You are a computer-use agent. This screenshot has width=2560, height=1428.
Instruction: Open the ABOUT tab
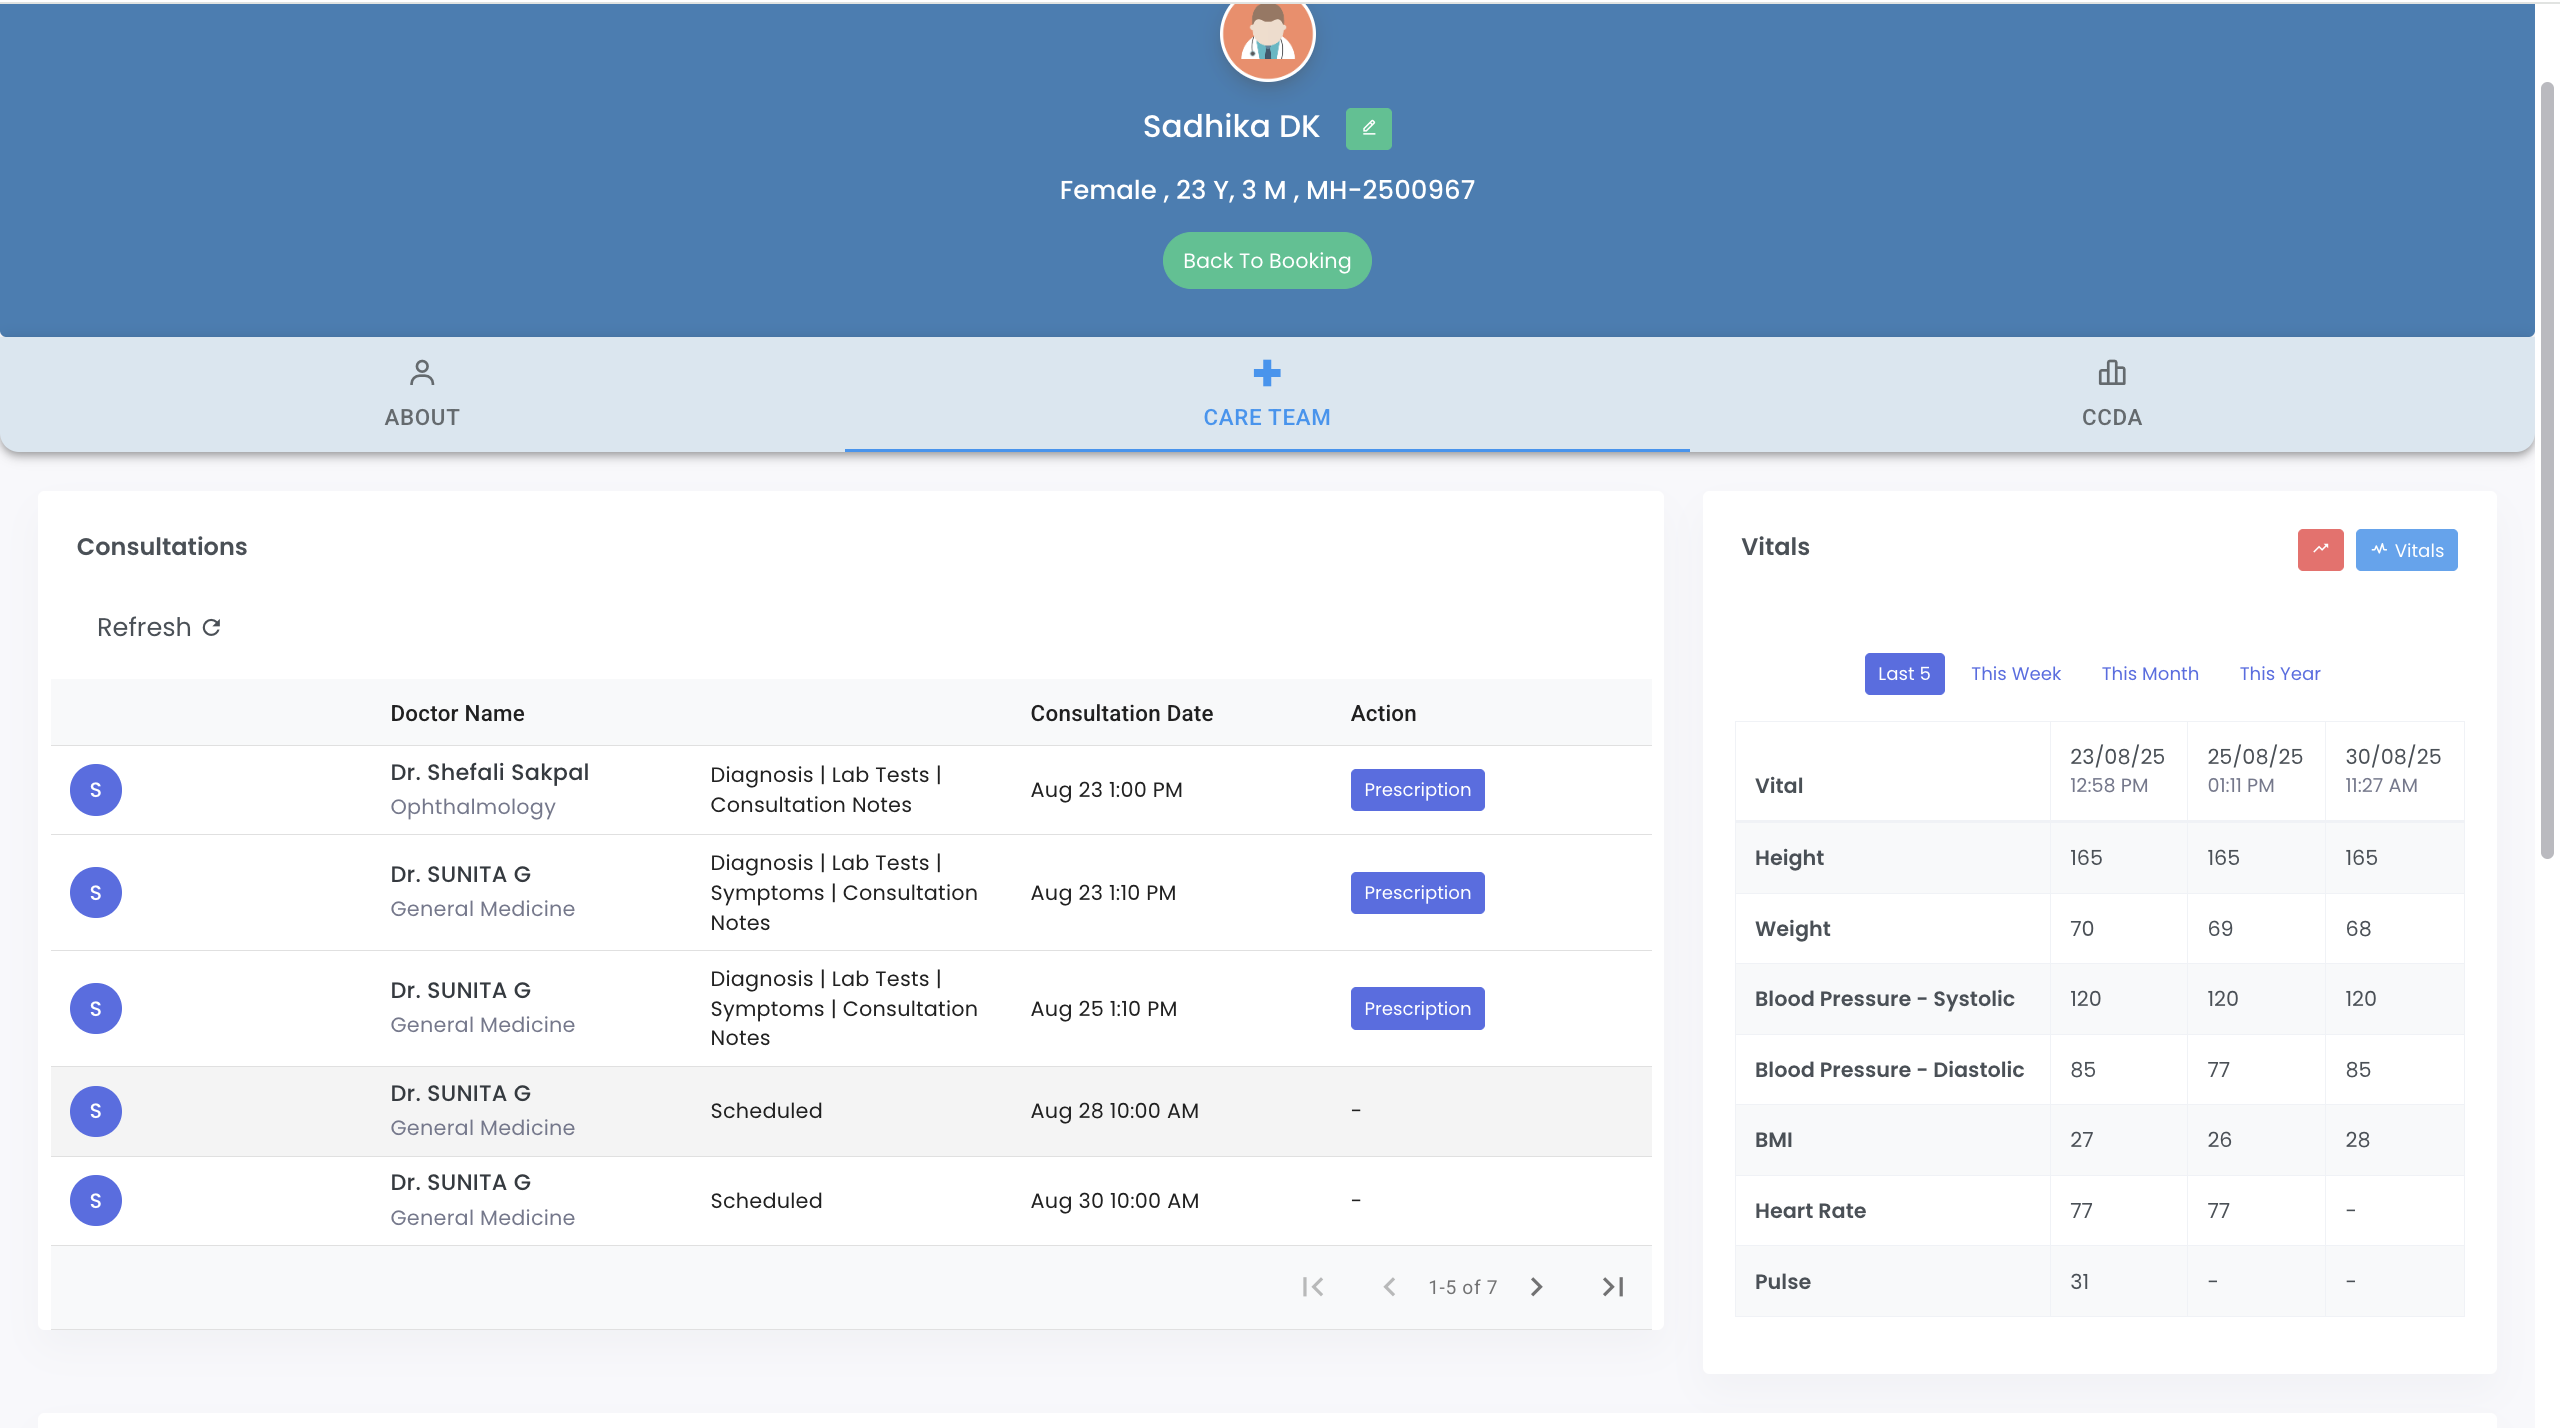pyautogui.click(x=422, y=394)
